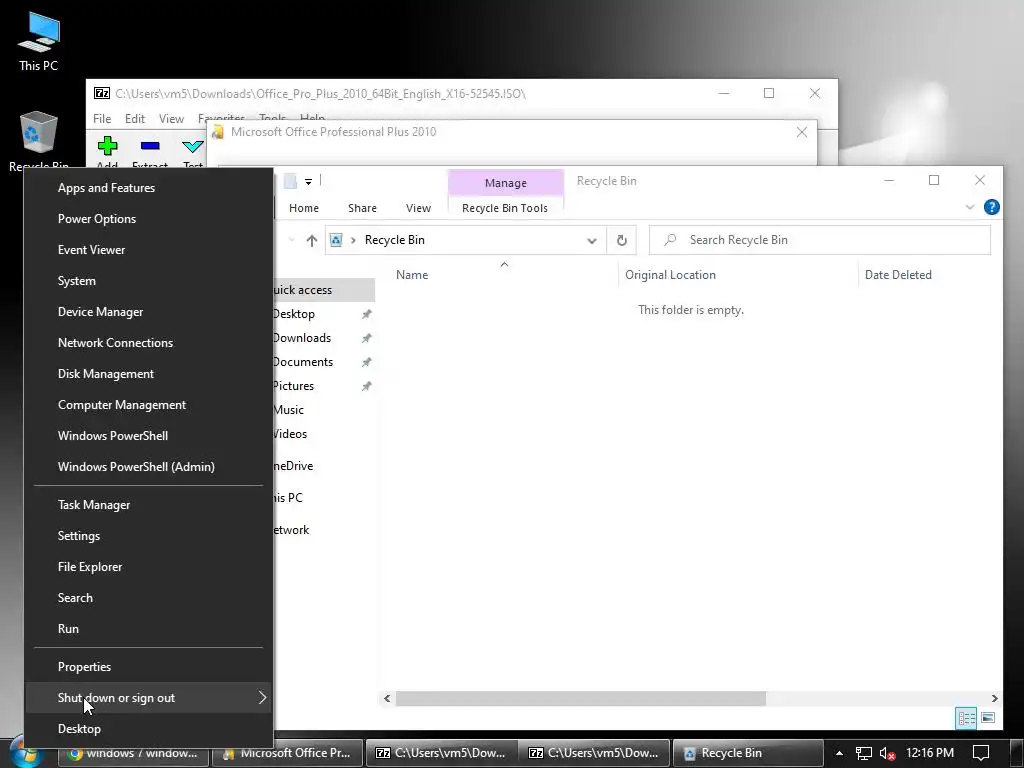Close the Microsoft Office Professional Plus dialog
The width and height of the screenshot is (1024, 768).
(x=802, y=132)
